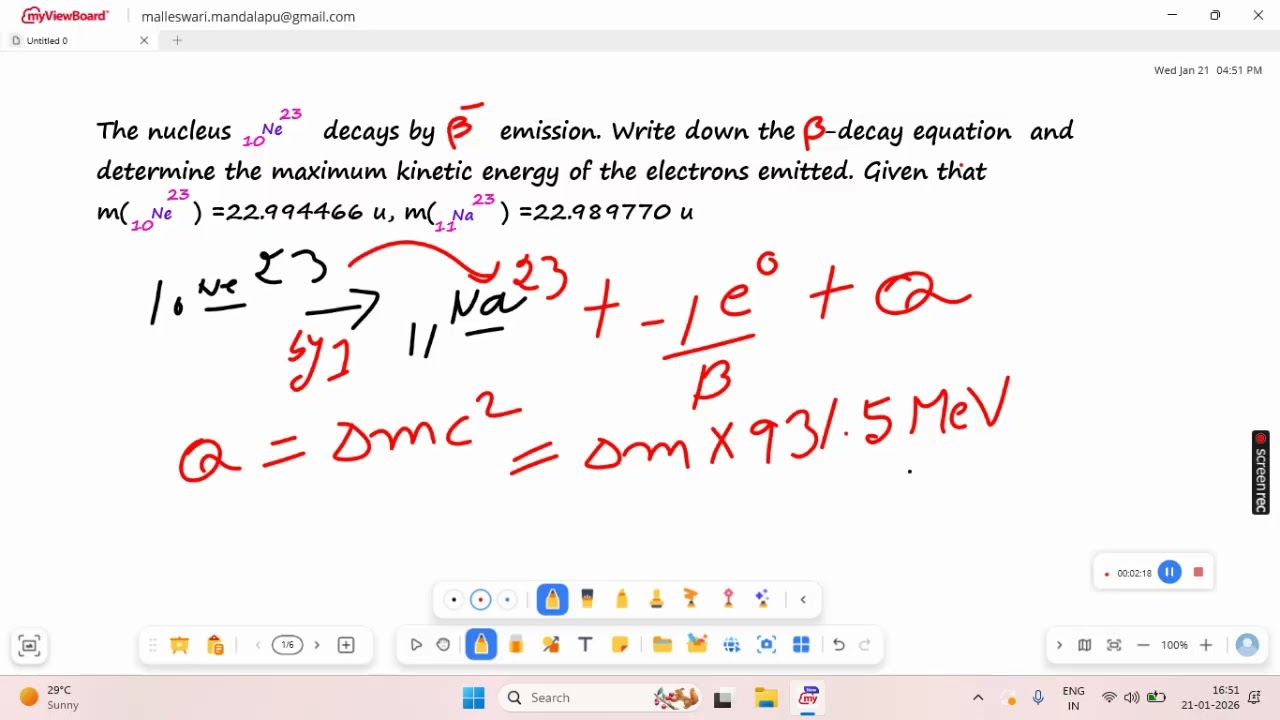Select the hand pan tool
This screenshot has height=720, width=1280.
pyautogui.click(x=444, y=645)
